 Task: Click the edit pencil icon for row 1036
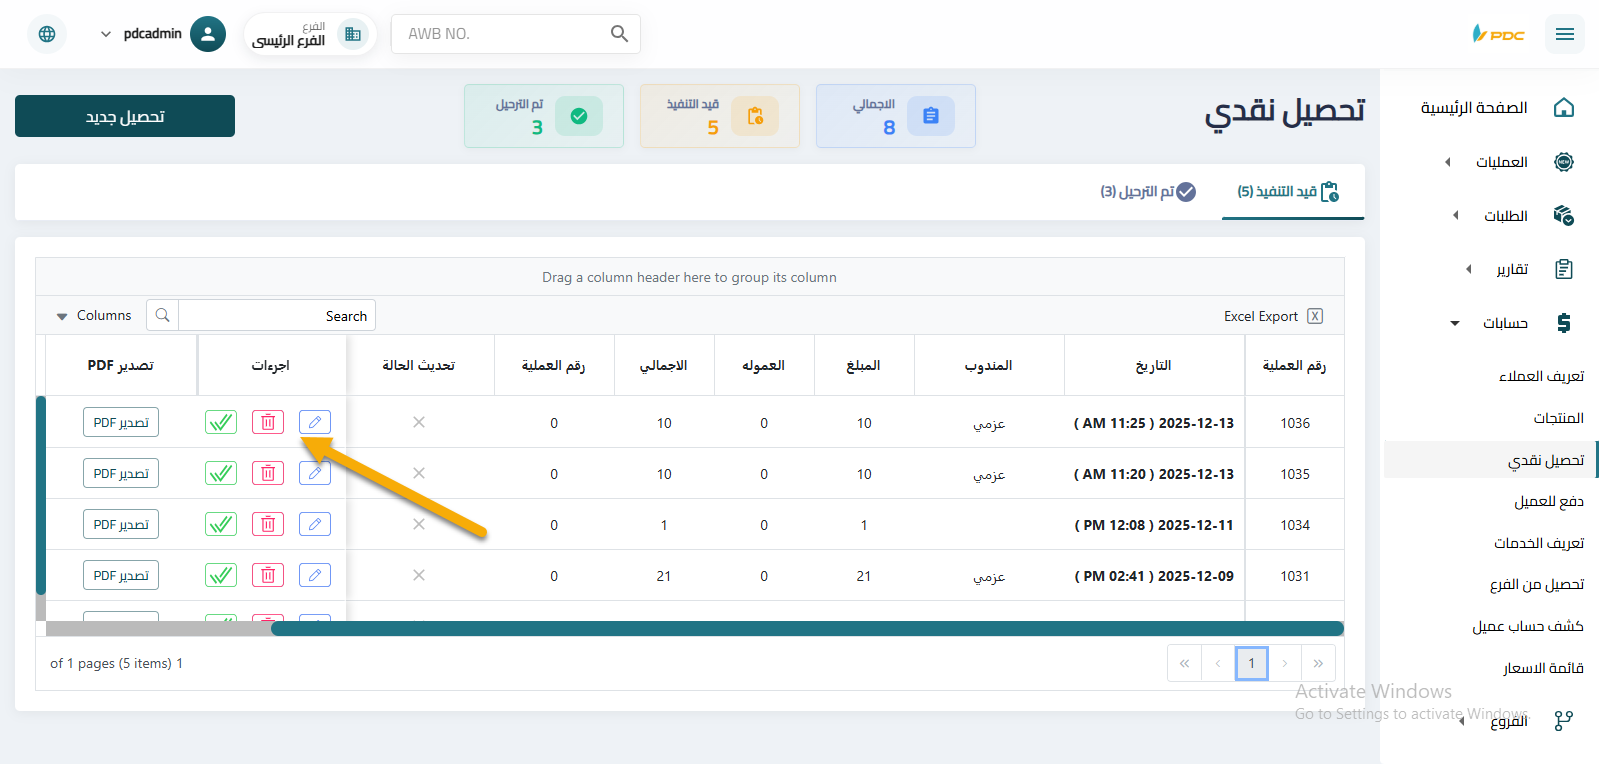tap(314, 422)
